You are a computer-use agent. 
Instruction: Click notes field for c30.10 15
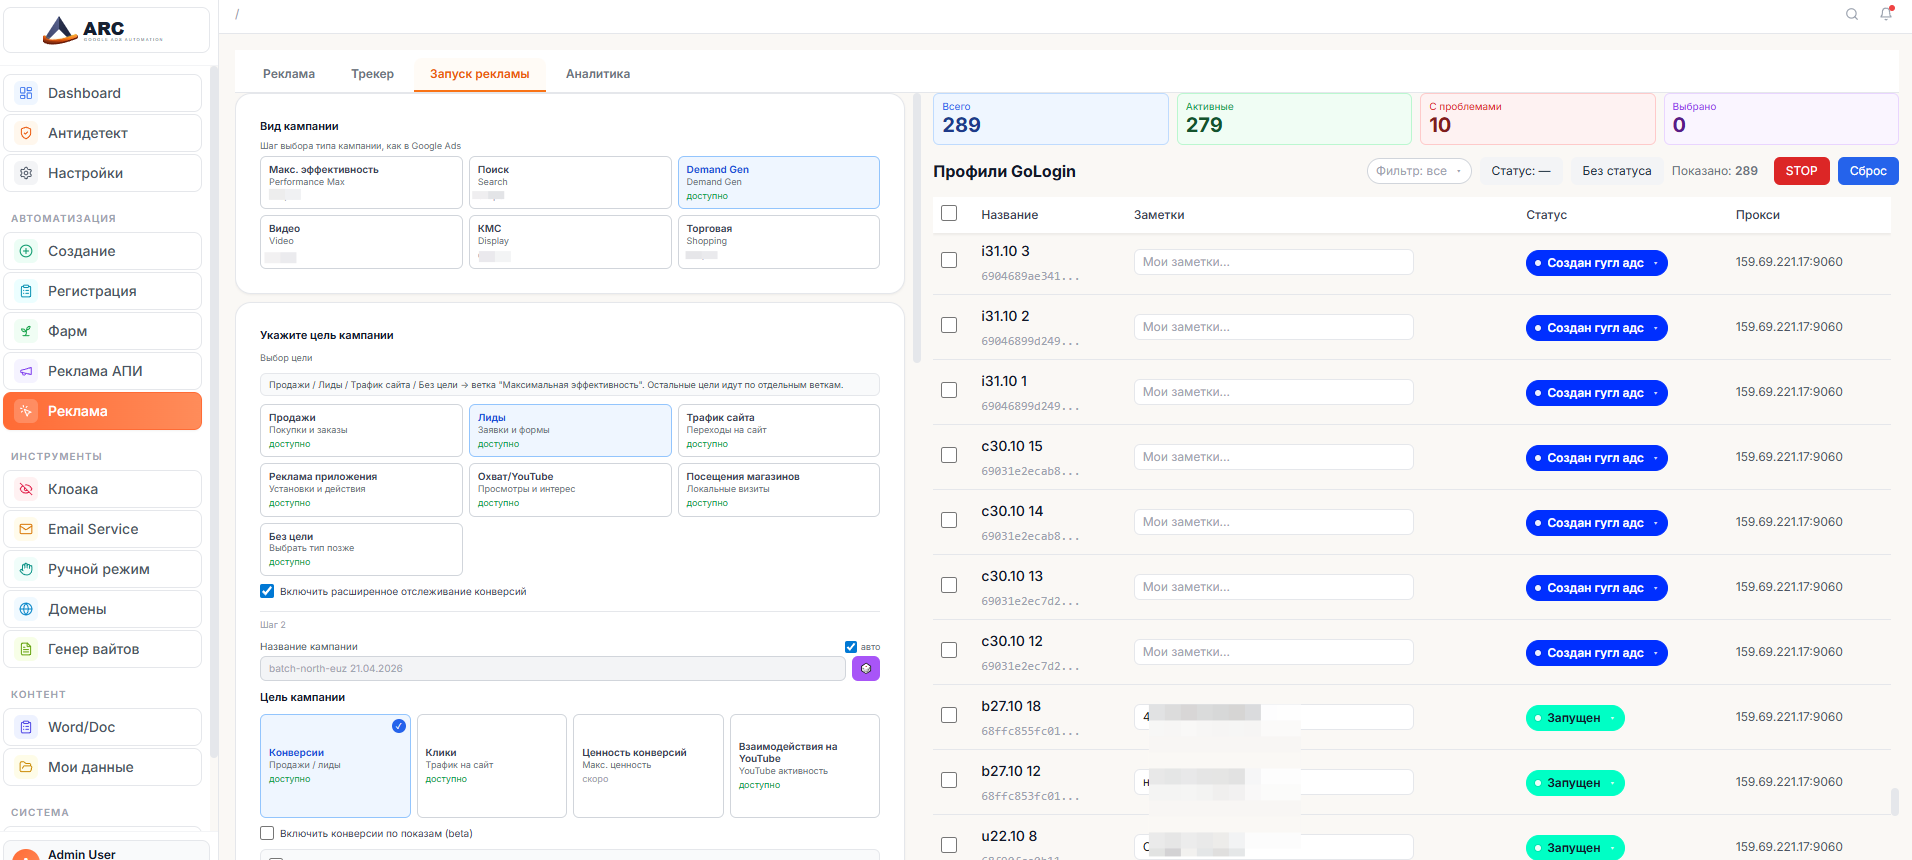click(1272, 457)
